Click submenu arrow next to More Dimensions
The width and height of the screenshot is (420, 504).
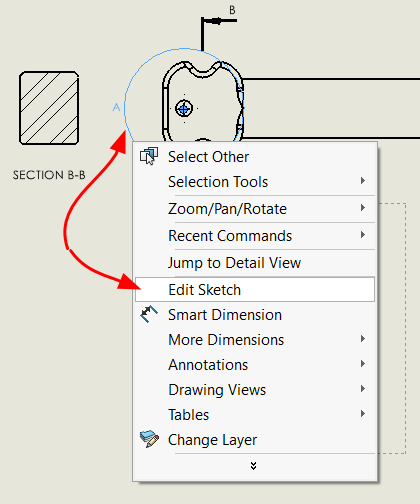pos(363,339)
